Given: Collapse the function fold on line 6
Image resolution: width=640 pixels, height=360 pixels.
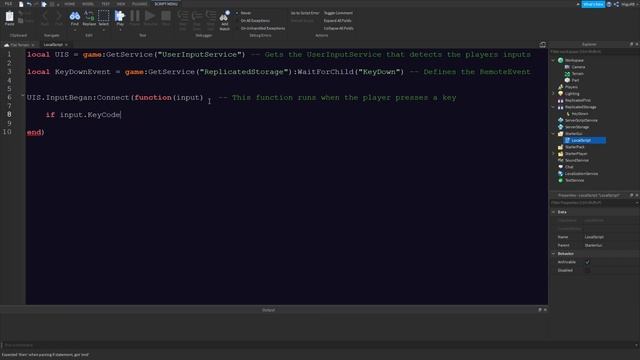Looking at the screenshot, I should coord(22,96).
